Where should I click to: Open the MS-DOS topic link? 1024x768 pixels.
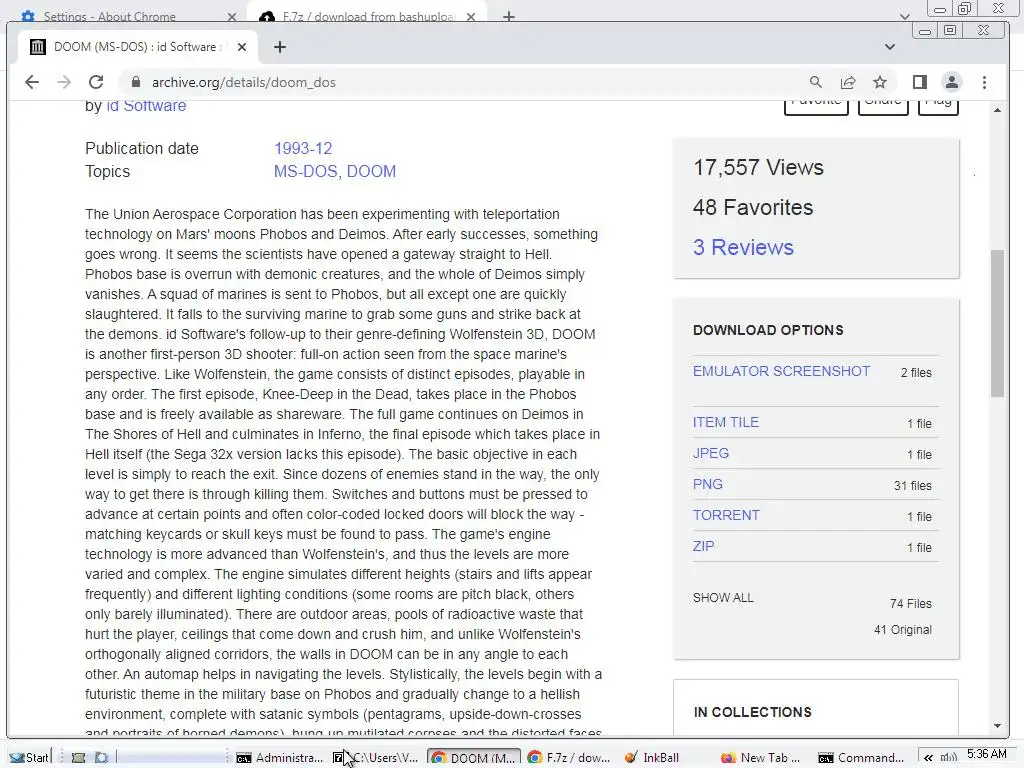pos(304,171)
